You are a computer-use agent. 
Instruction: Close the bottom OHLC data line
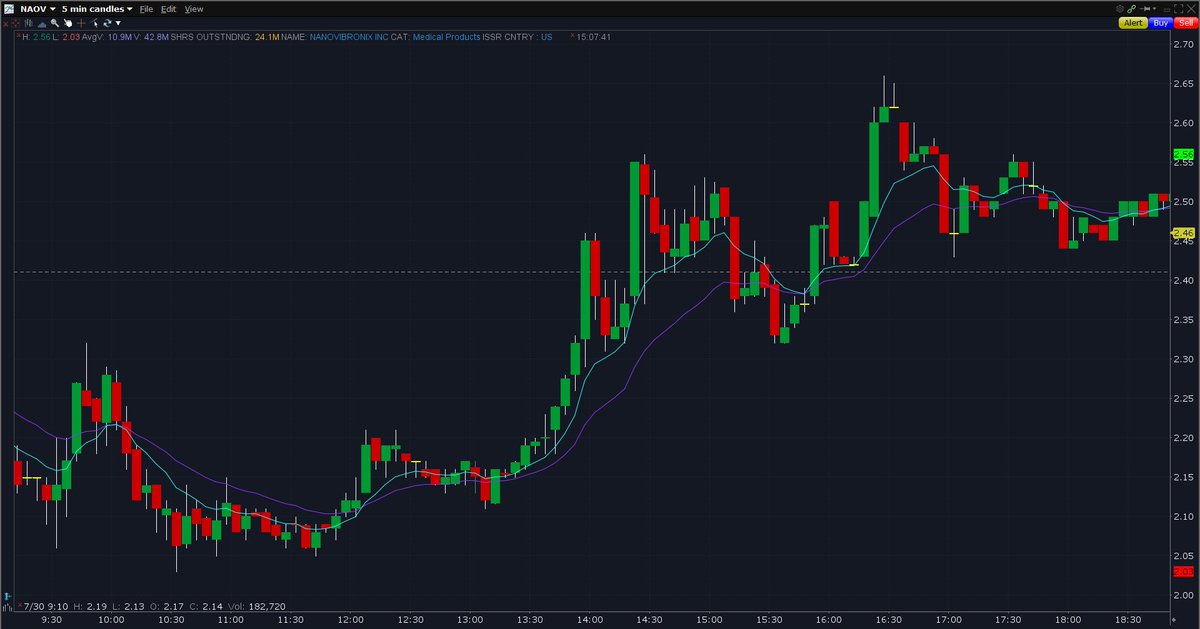(20, 605)
